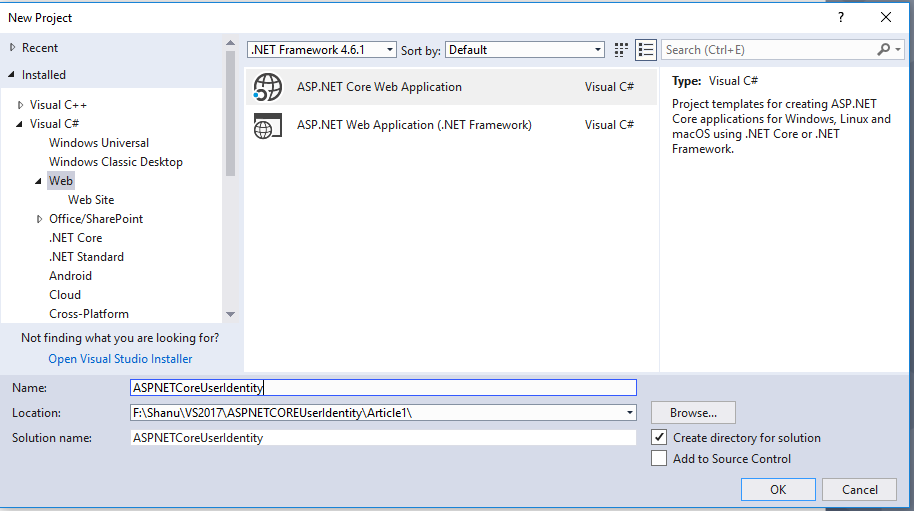Select ASP.NET Web Application (.NET Framework) template

(x=451, y=125)
